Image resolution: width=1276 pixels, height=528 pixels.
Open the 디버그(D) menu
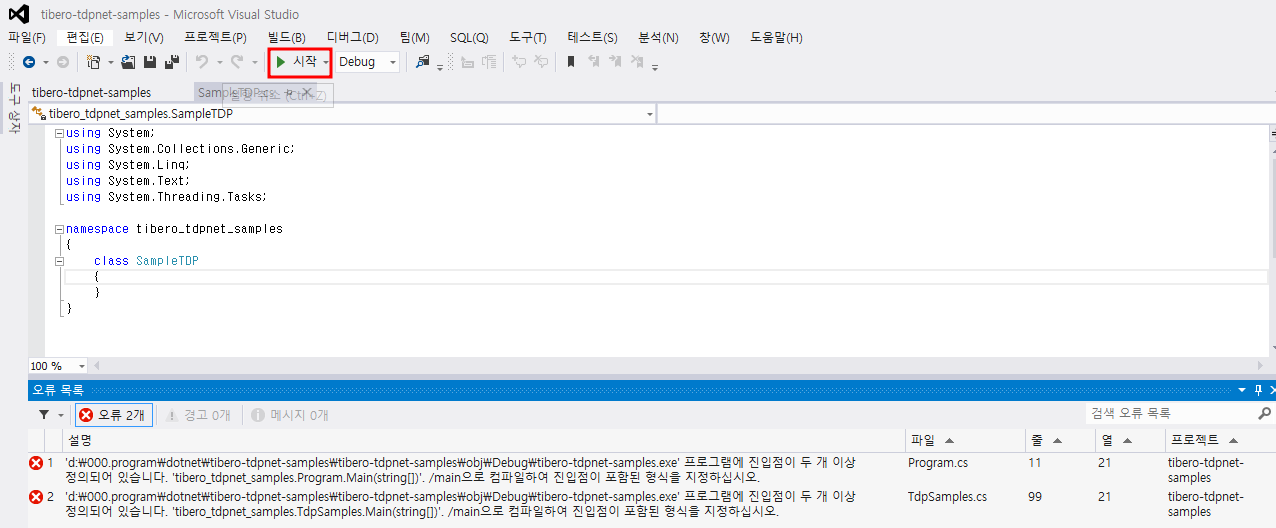click(352, 38)
